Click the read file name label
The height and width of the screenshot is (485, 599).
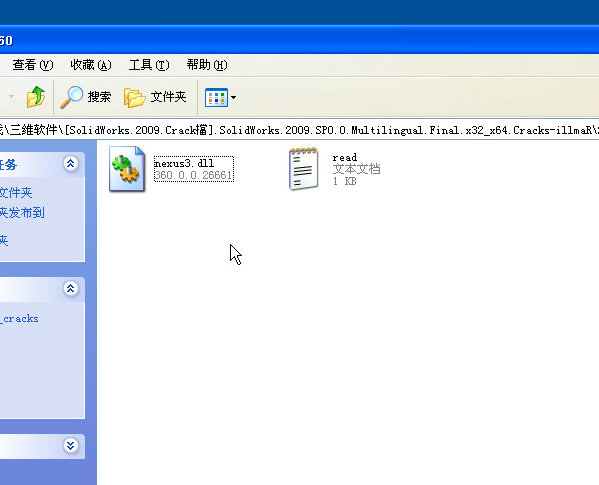pos(345,157)
